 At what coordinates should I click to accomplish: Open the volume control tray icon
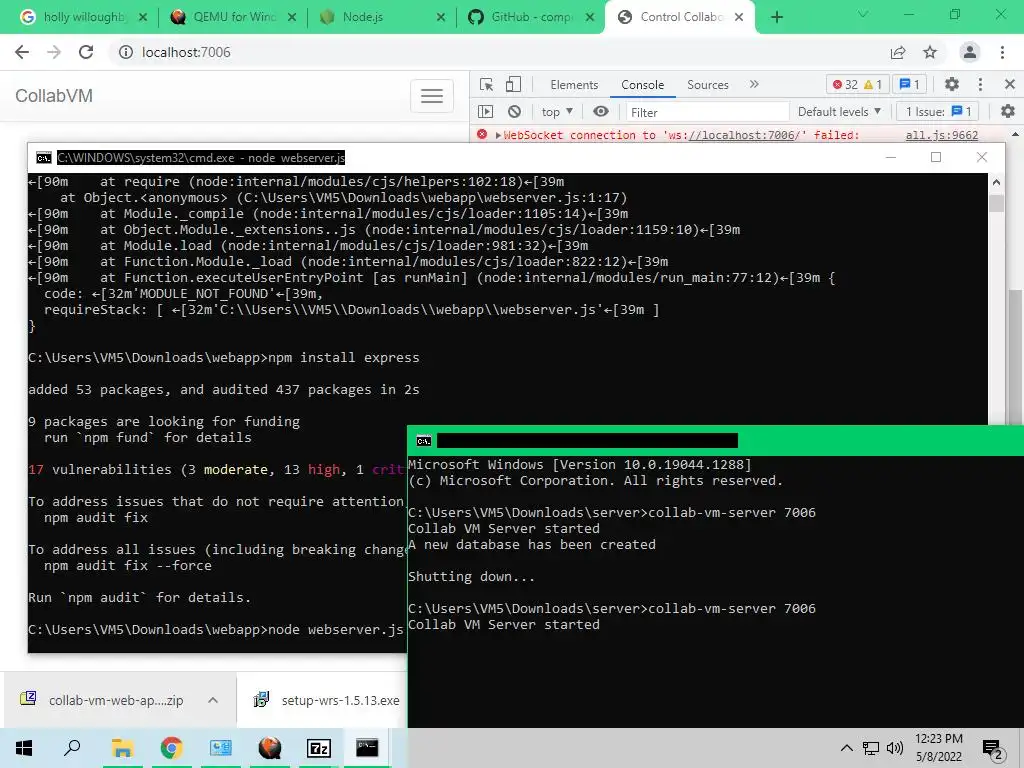895,748
